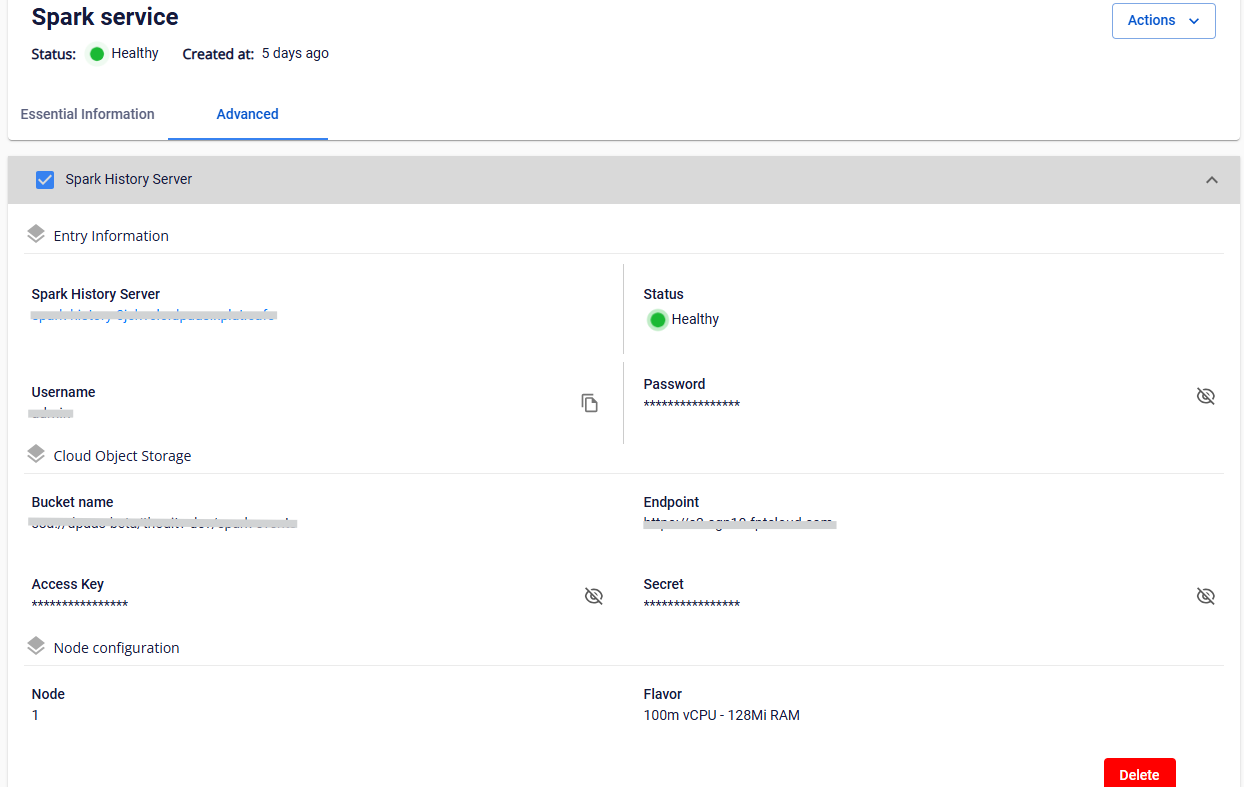Click the masked Access Key asterisks
The image size is (1244, 787).
click(80, 605)
